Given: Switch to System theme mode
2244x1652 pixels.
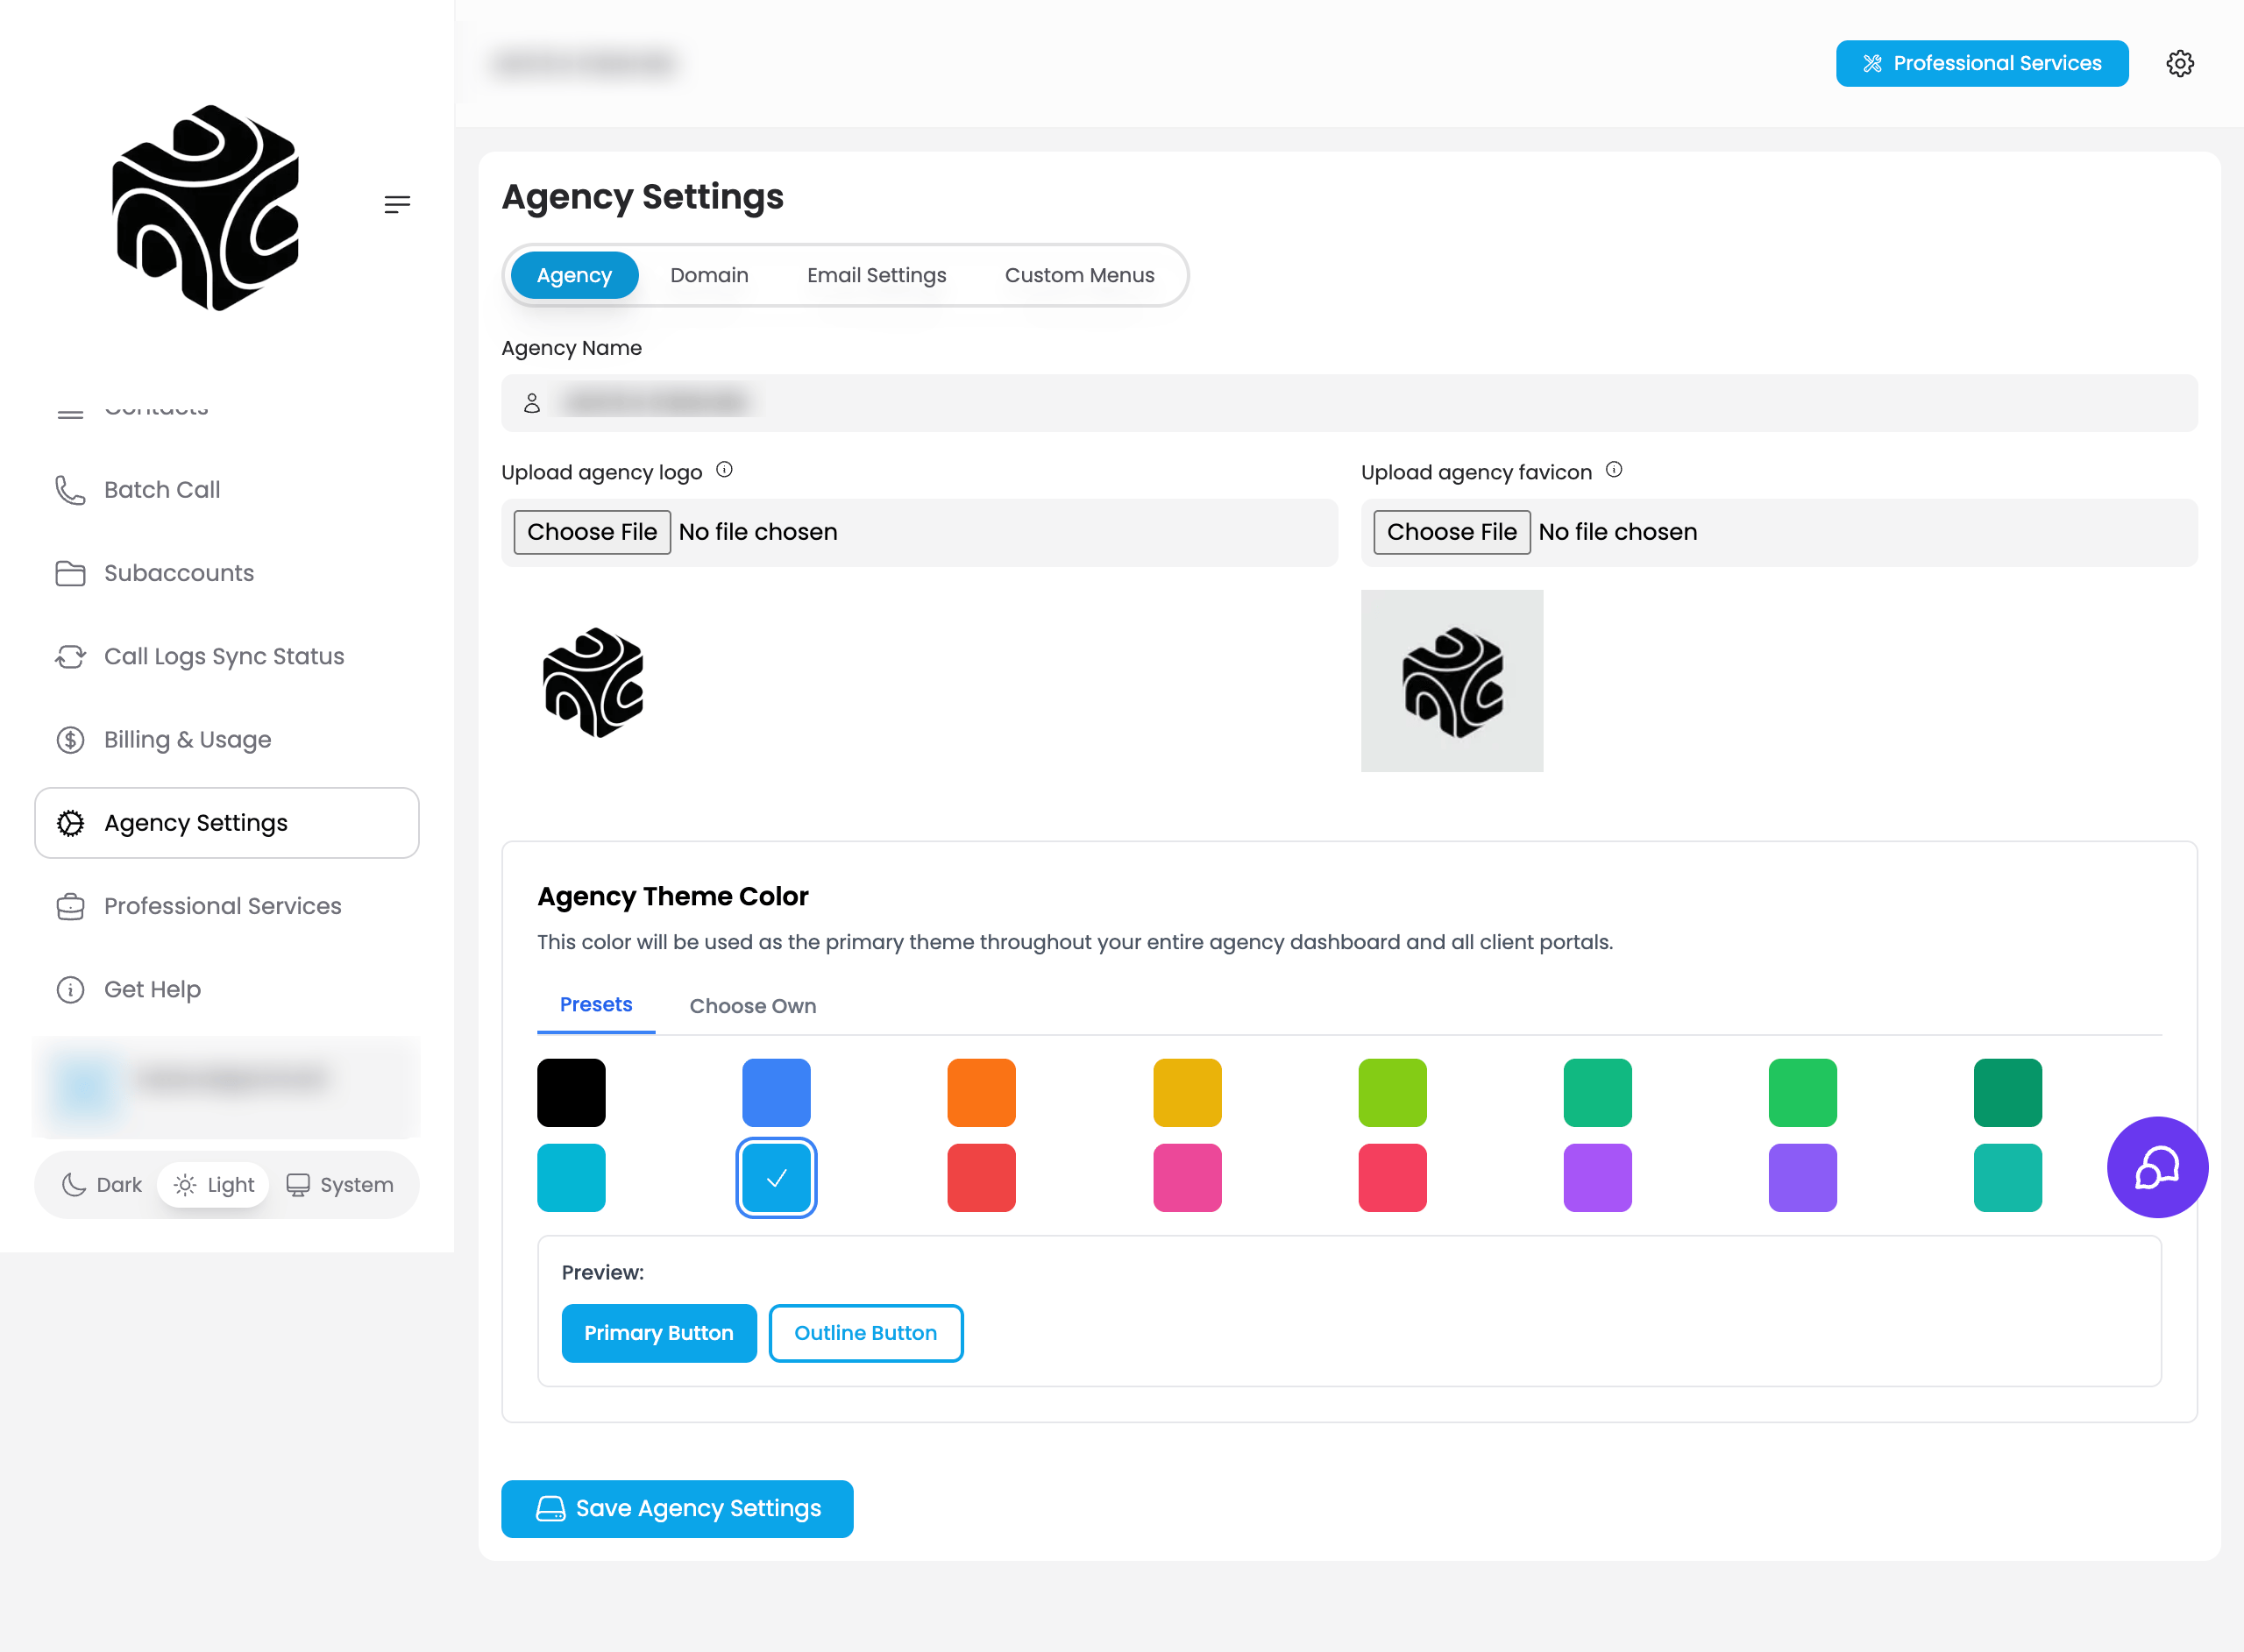Looking at the screenshot, I should coord(340,1185).
